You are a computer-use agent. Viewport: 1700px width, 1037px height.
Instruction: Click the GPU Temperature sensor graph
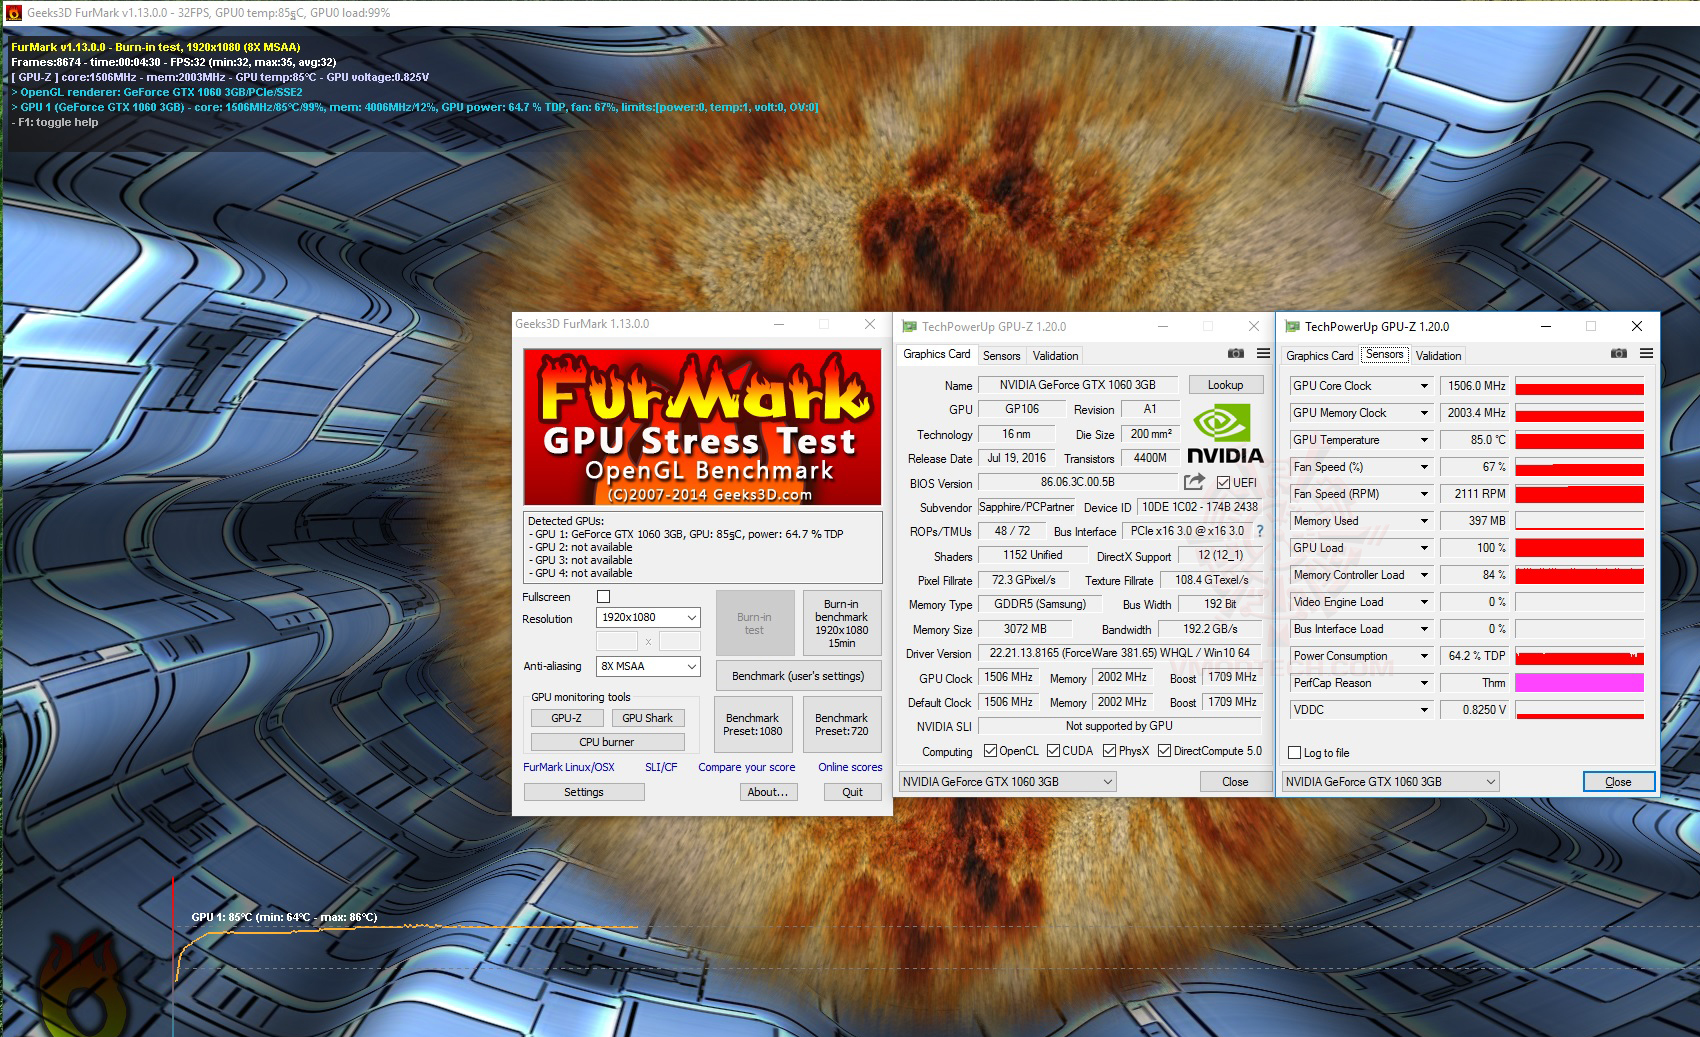click(x=1580, y=440)
